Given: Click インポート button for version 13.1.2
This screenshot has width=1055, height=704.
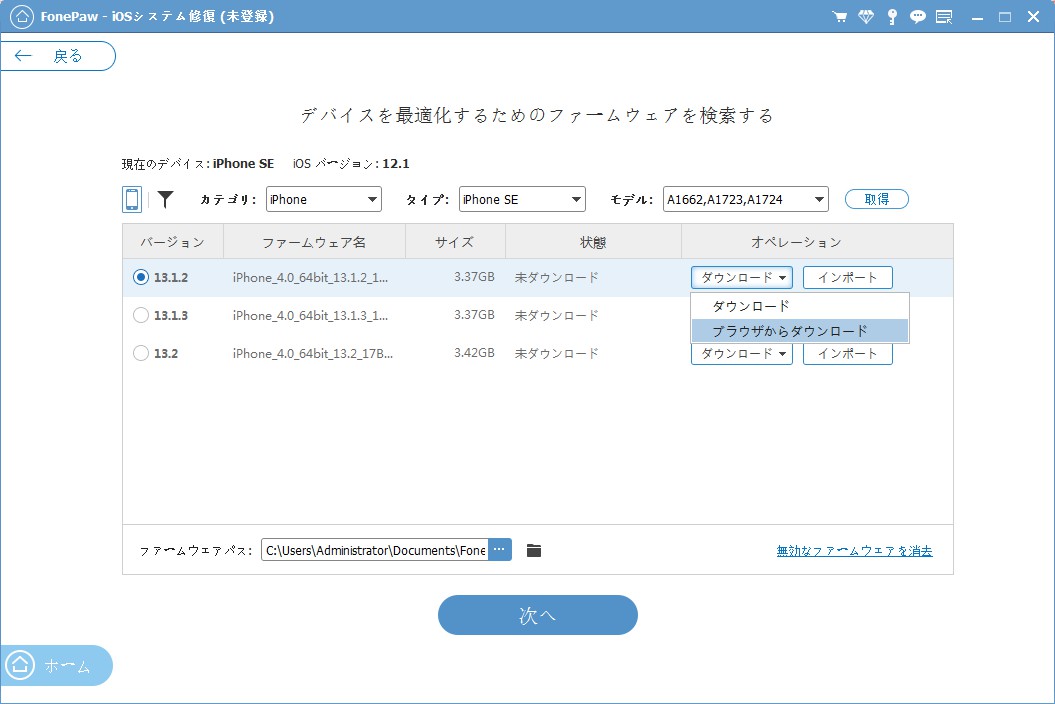Looking at the screenshot, I should [848, 277].
